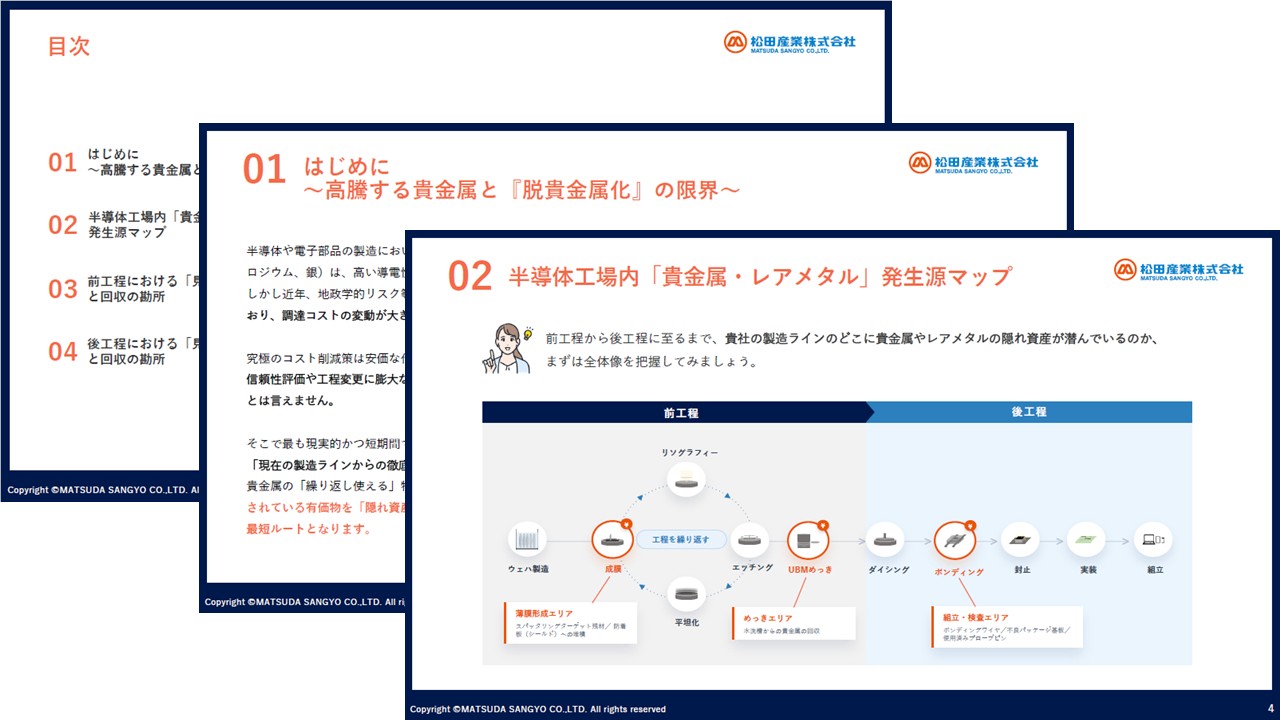Click the copyright footer on slide 01
Screen dimensions: 1280x720
[x=303, y=602]
